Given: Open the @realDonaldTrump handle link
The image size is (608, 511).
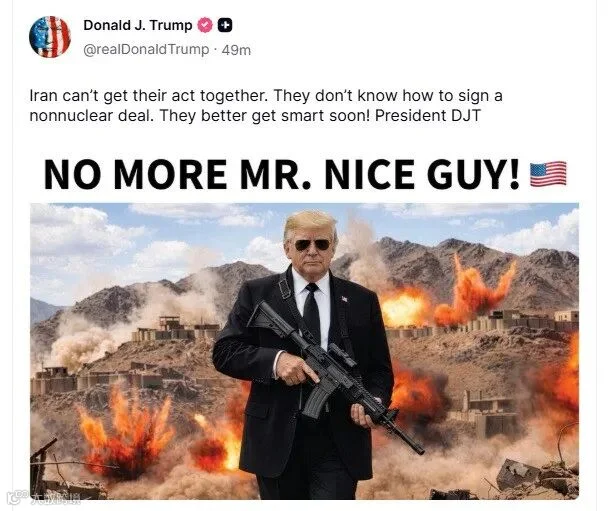Looking at the screenshot, I should (146, 50).
